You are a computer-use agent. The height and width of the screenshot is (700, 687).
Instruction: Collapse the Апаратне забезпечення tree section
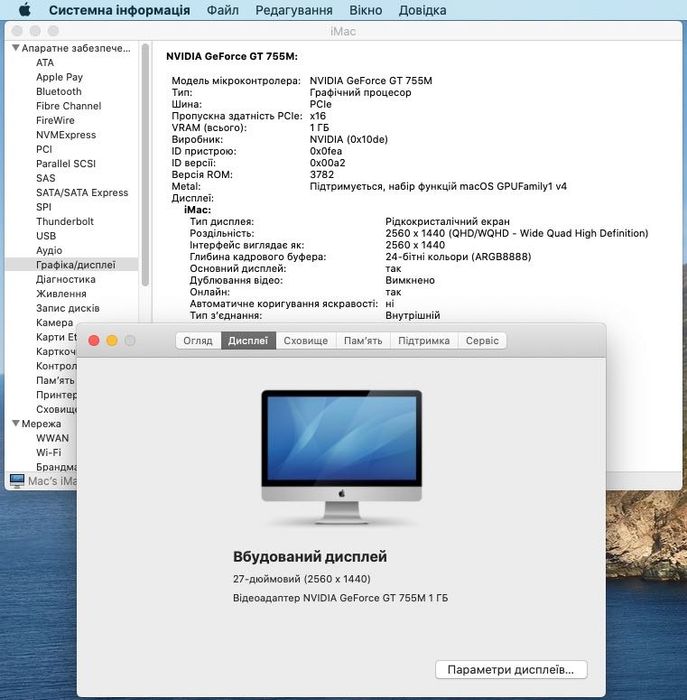click(x=16, y=47)
